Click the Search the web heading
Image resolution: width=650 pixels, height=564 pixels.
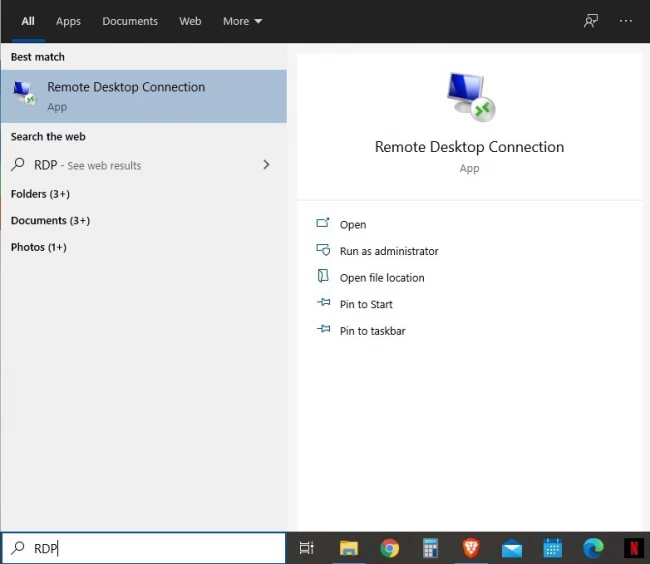[48, 136]
